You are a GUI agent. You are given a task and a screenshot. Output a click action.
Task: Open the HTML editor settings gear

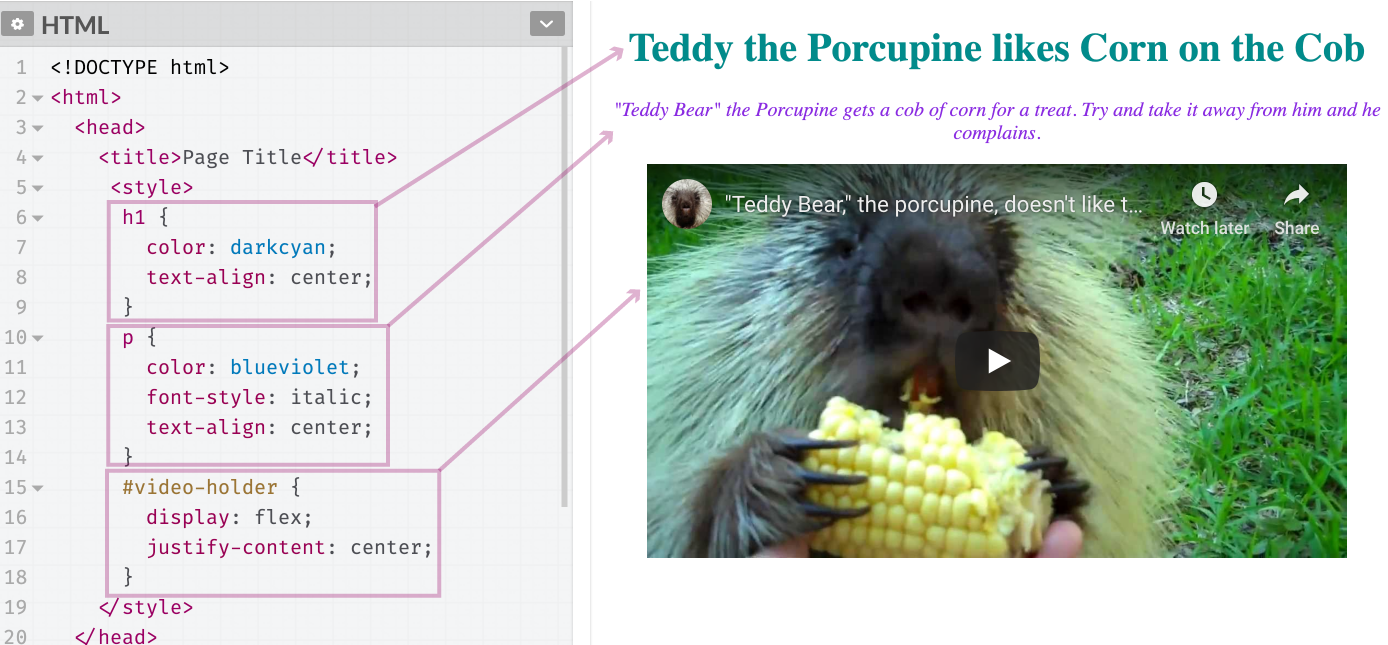(x=17, y=24)
